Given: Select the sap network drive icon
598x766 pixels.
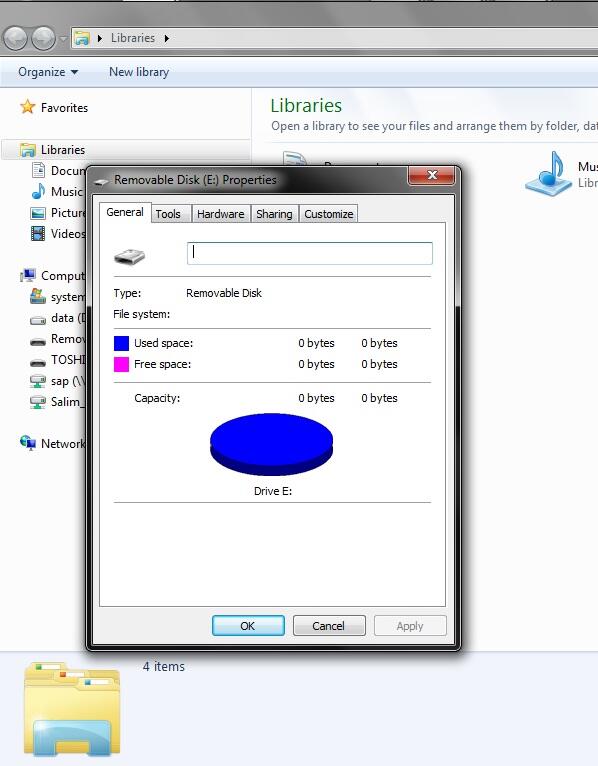Looking at the screenshot, I should [38, 381].
